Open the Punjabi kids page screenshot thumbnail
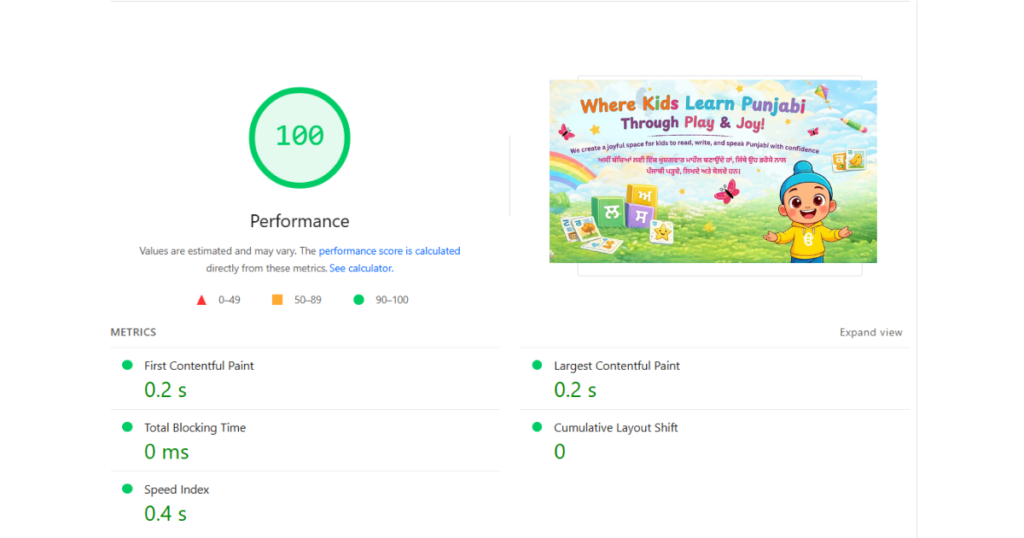Image resolution: width=1024 pixels, height=538 pixels. coord(712,171)
